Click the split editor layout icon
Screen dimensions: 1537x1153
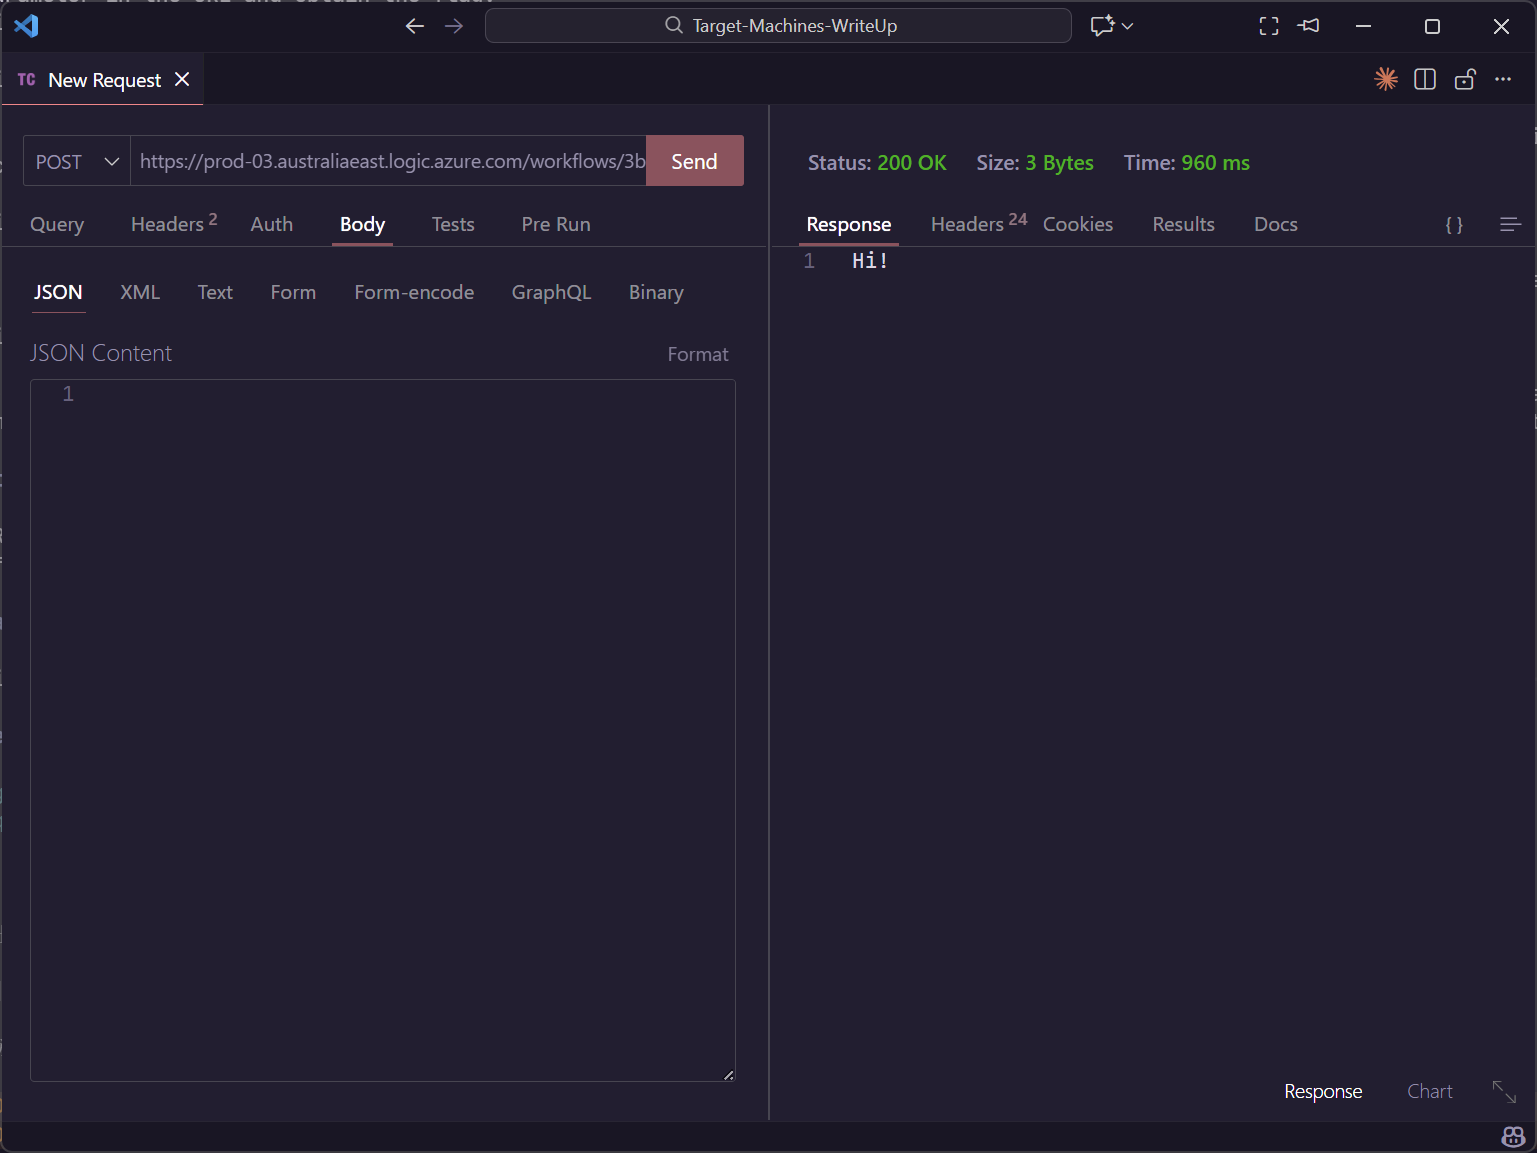click(x=1425, y=80)
